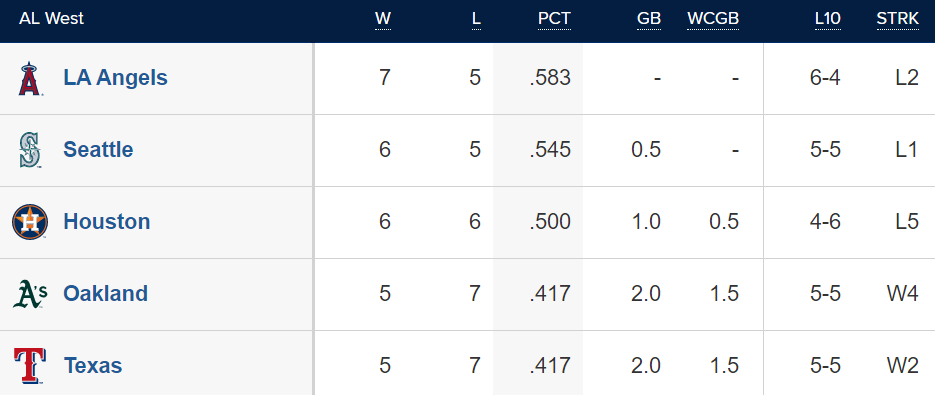Click LA Angels' .583 percentage cell
935x395 pixels.
click(550, 78)
